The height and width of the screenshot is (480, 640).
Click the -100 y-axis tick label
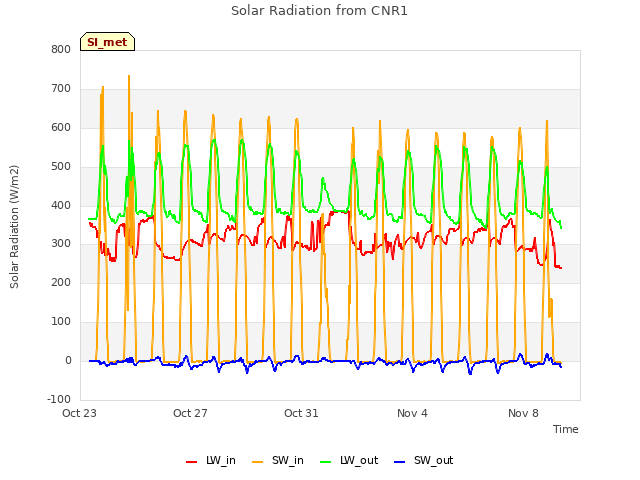pos(59,399)
